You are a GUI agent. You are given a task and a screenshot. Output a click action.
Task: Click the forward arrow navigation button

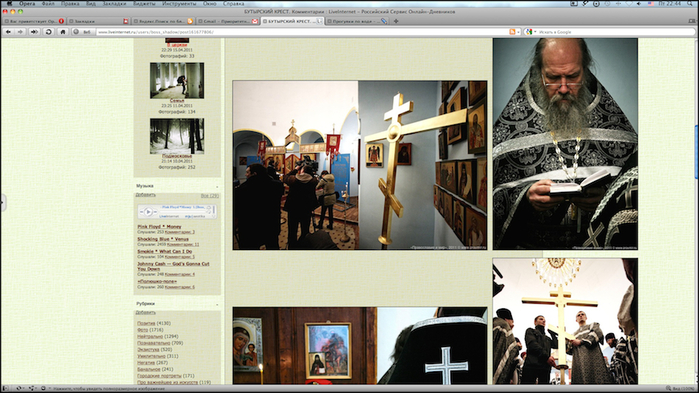point(20,32)
